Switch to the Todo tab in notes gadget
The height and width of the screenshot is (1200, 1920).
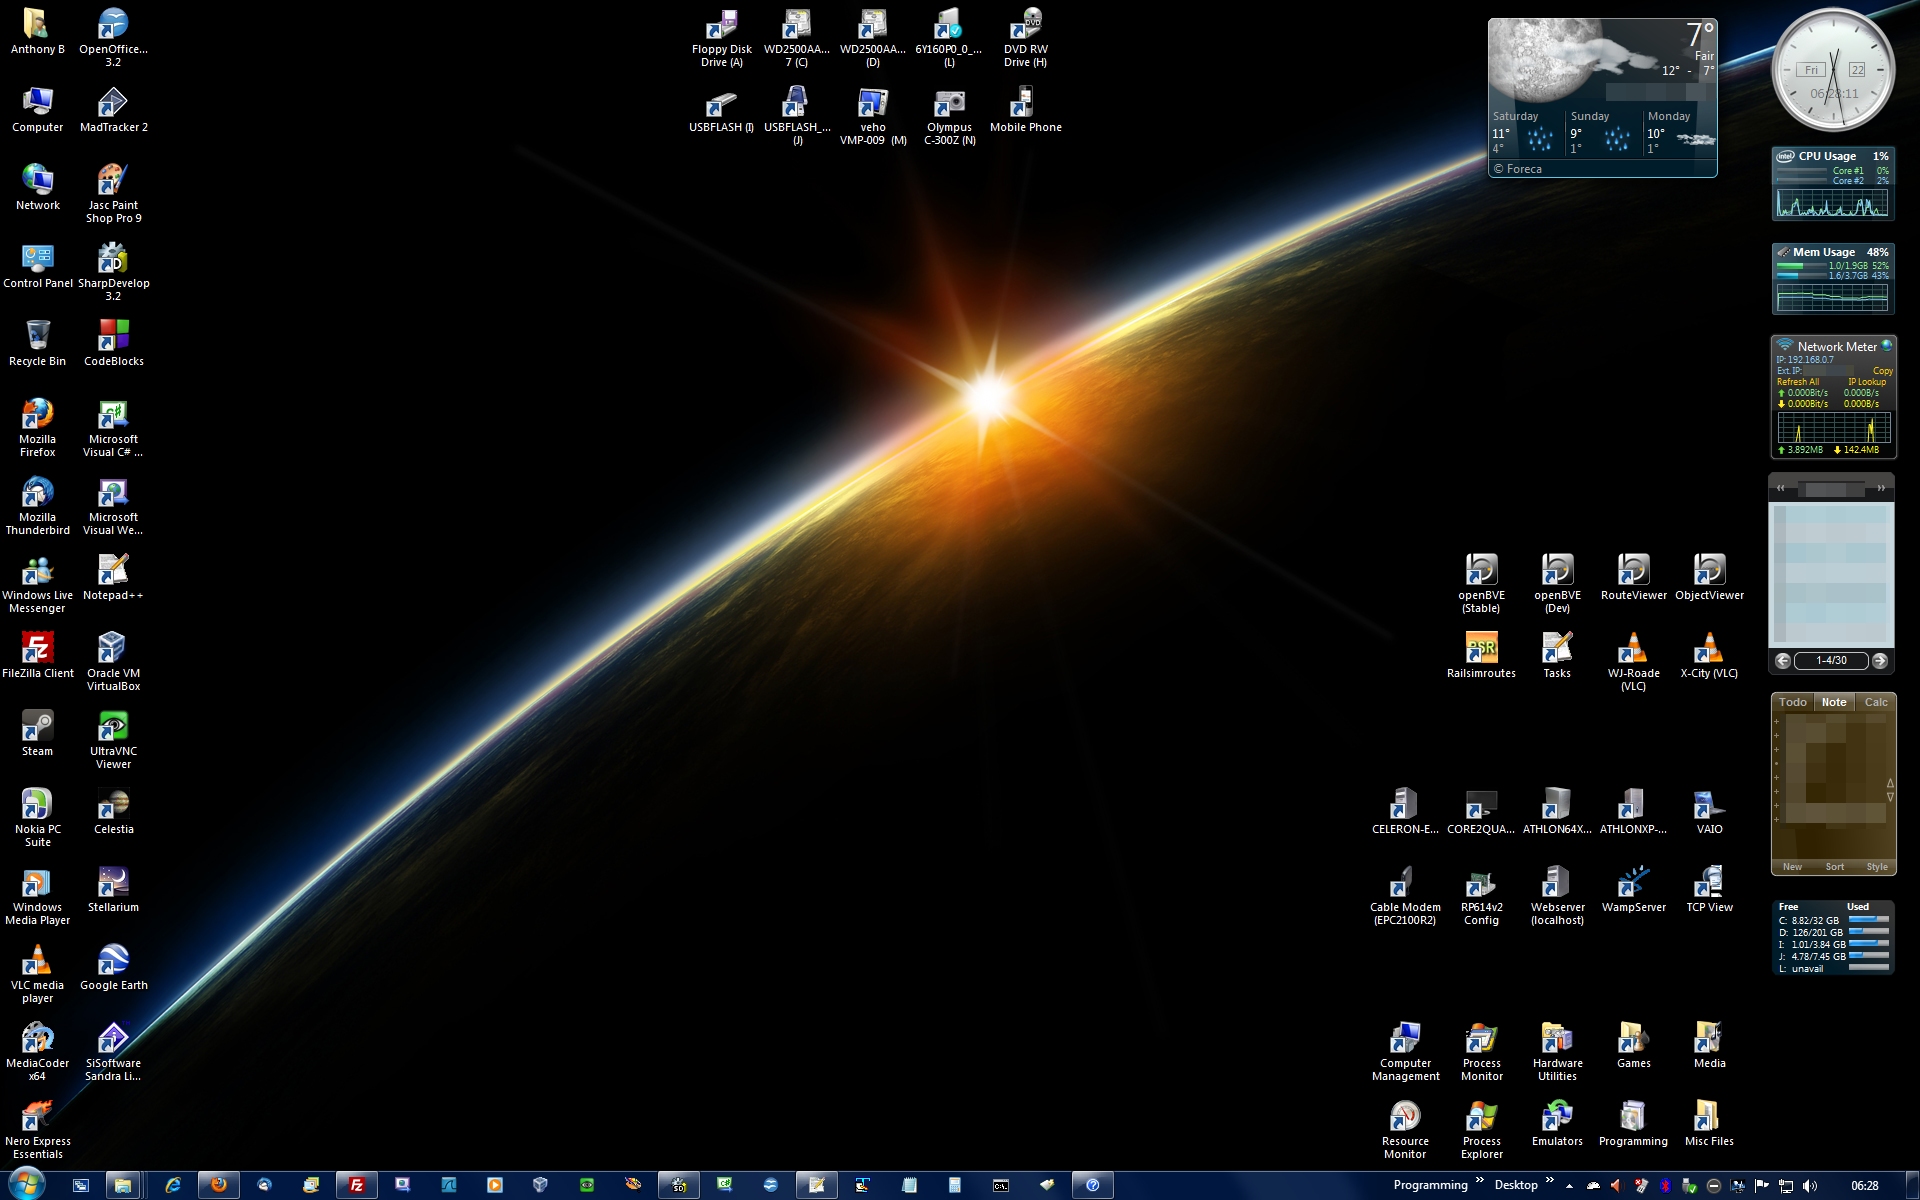[1792, 702]
